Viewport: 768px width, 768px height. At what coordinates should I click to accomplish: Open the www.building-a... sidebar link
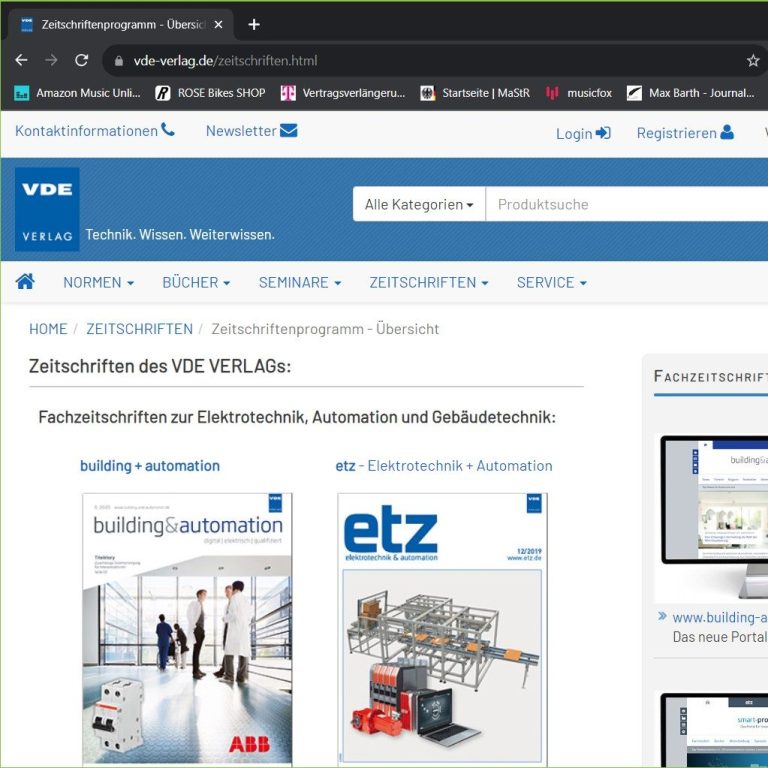(720, 617)
